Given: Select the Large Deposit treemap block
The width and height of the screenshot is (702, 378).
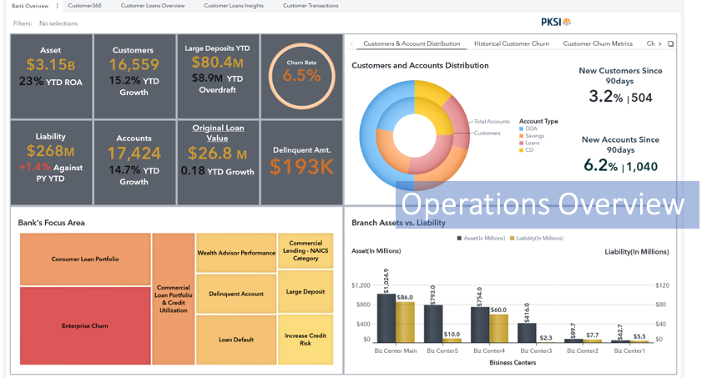Looking at the screenshot, I should coord(306,292).
